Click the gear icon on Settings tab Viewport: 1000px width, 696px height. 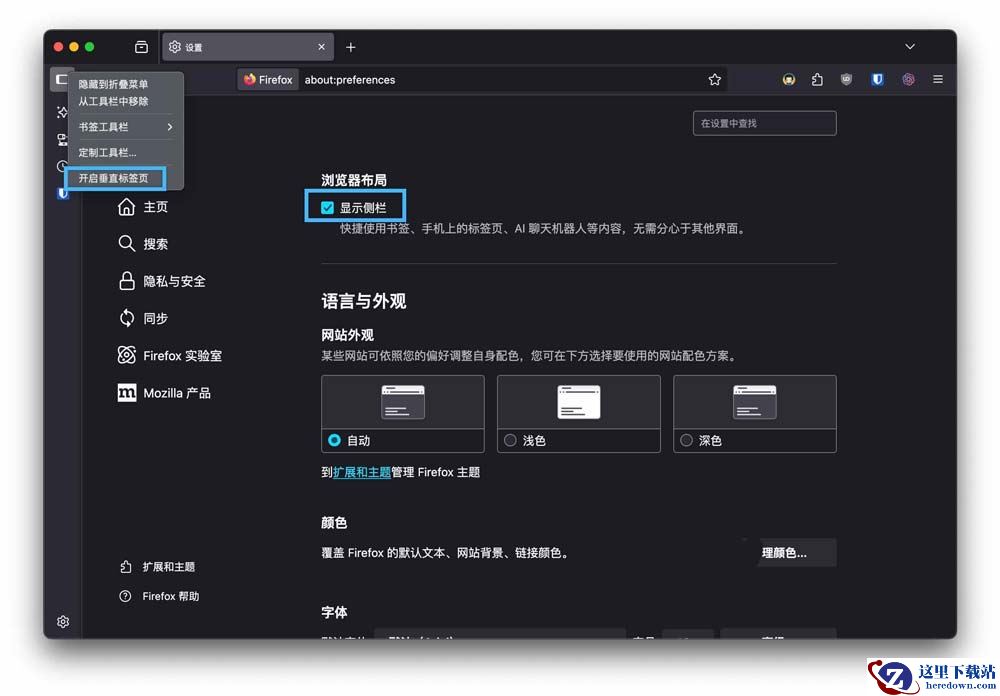tap(175, 47)
